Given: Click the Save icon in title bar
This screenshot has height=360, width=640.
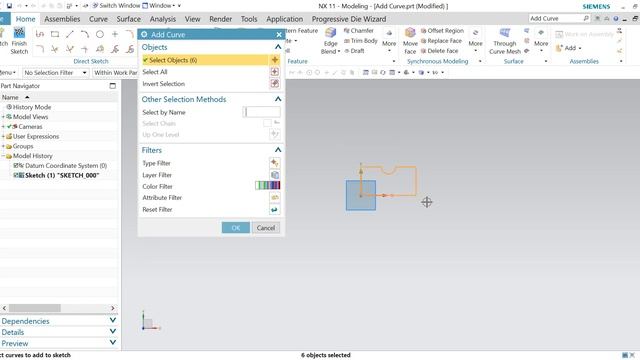Looking at the screenshot, I should point(9,6).
